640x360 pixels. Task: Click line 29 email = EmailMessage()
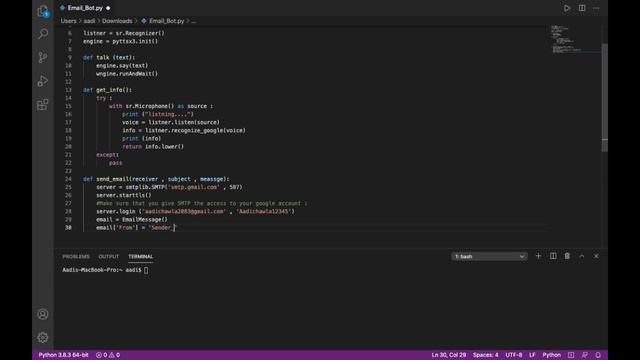pos(132,220)
